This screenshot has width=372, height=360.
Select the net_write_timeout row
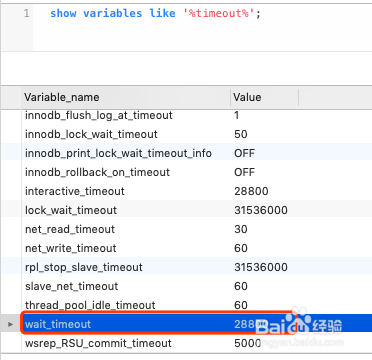[187, 248]
